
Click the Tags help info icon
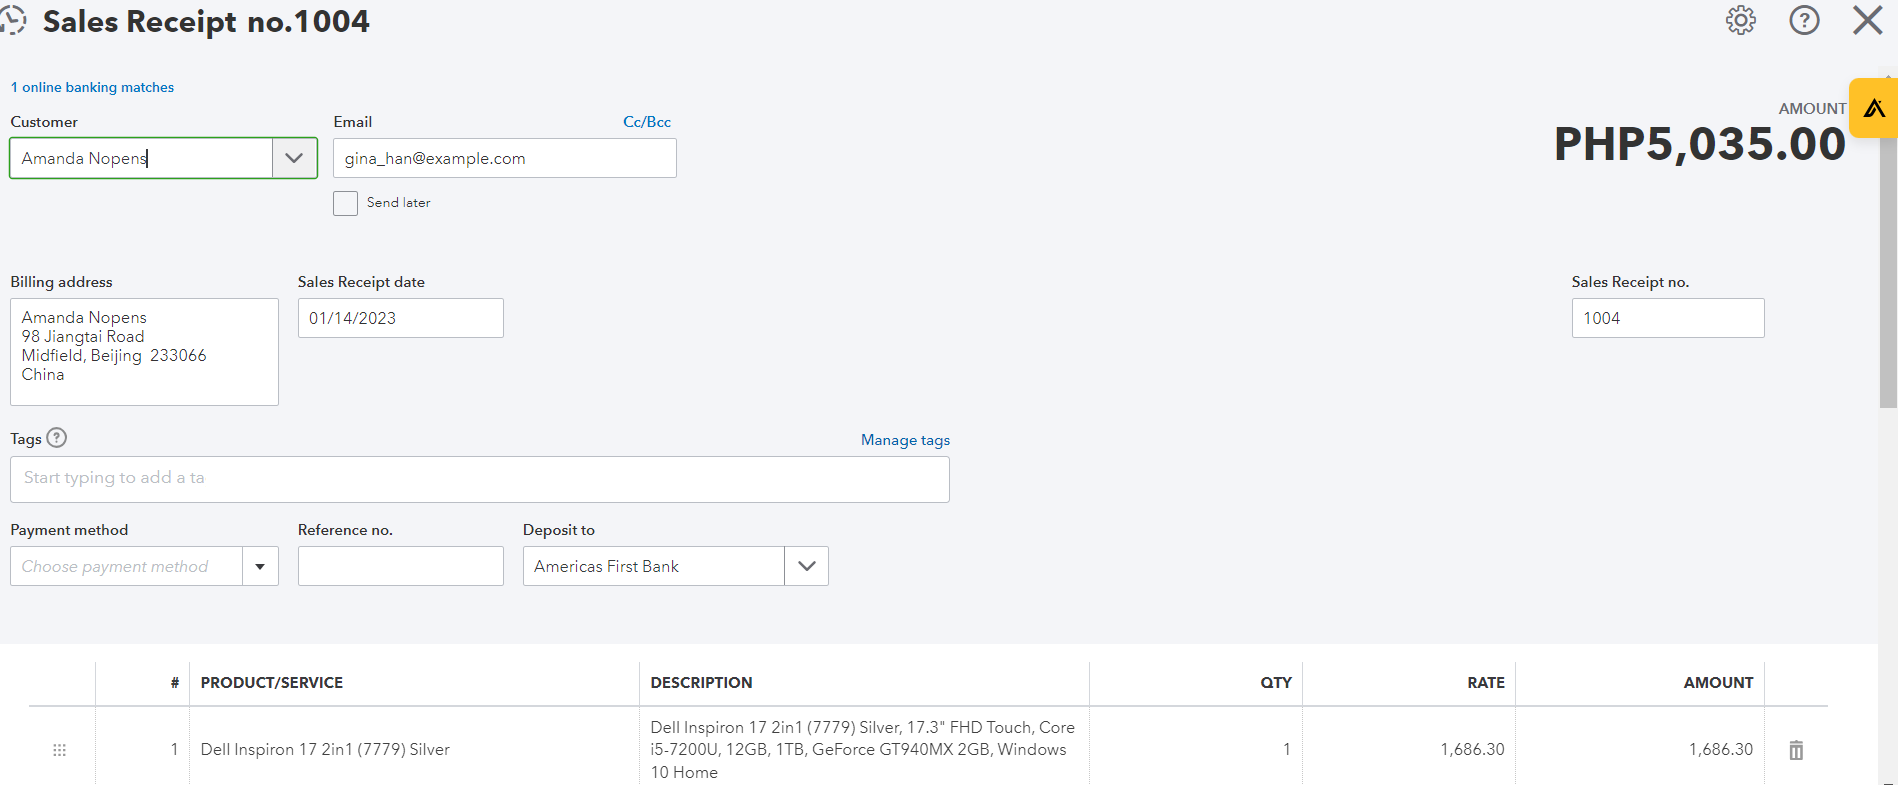(x=57, y=438)
